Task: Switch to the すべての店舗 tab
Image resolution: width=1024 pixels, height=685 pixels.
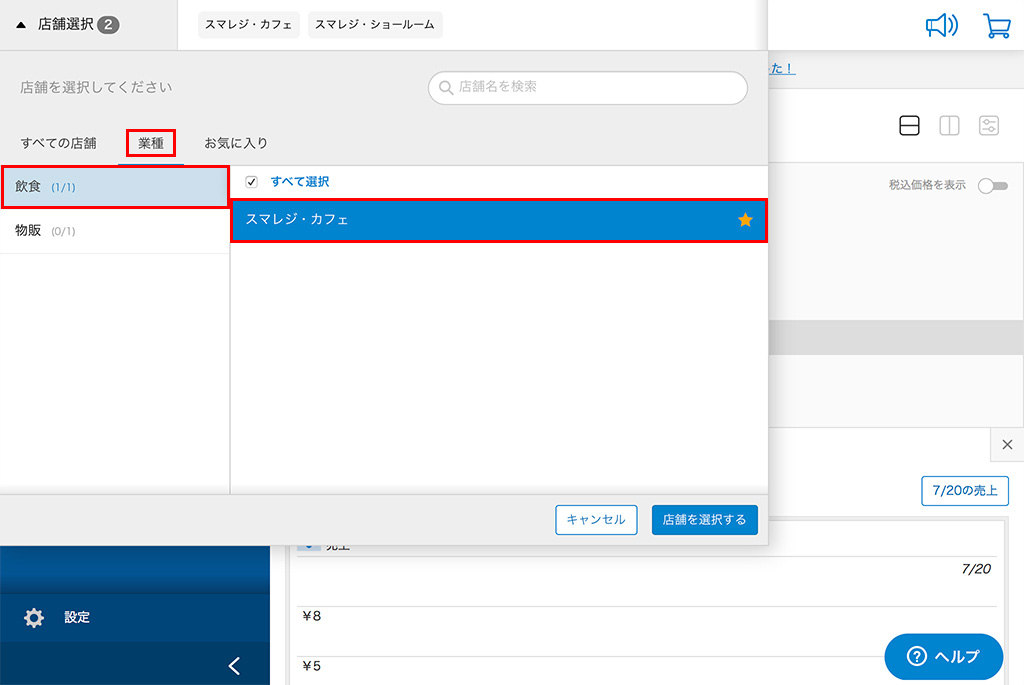Action: pos(58,143)
